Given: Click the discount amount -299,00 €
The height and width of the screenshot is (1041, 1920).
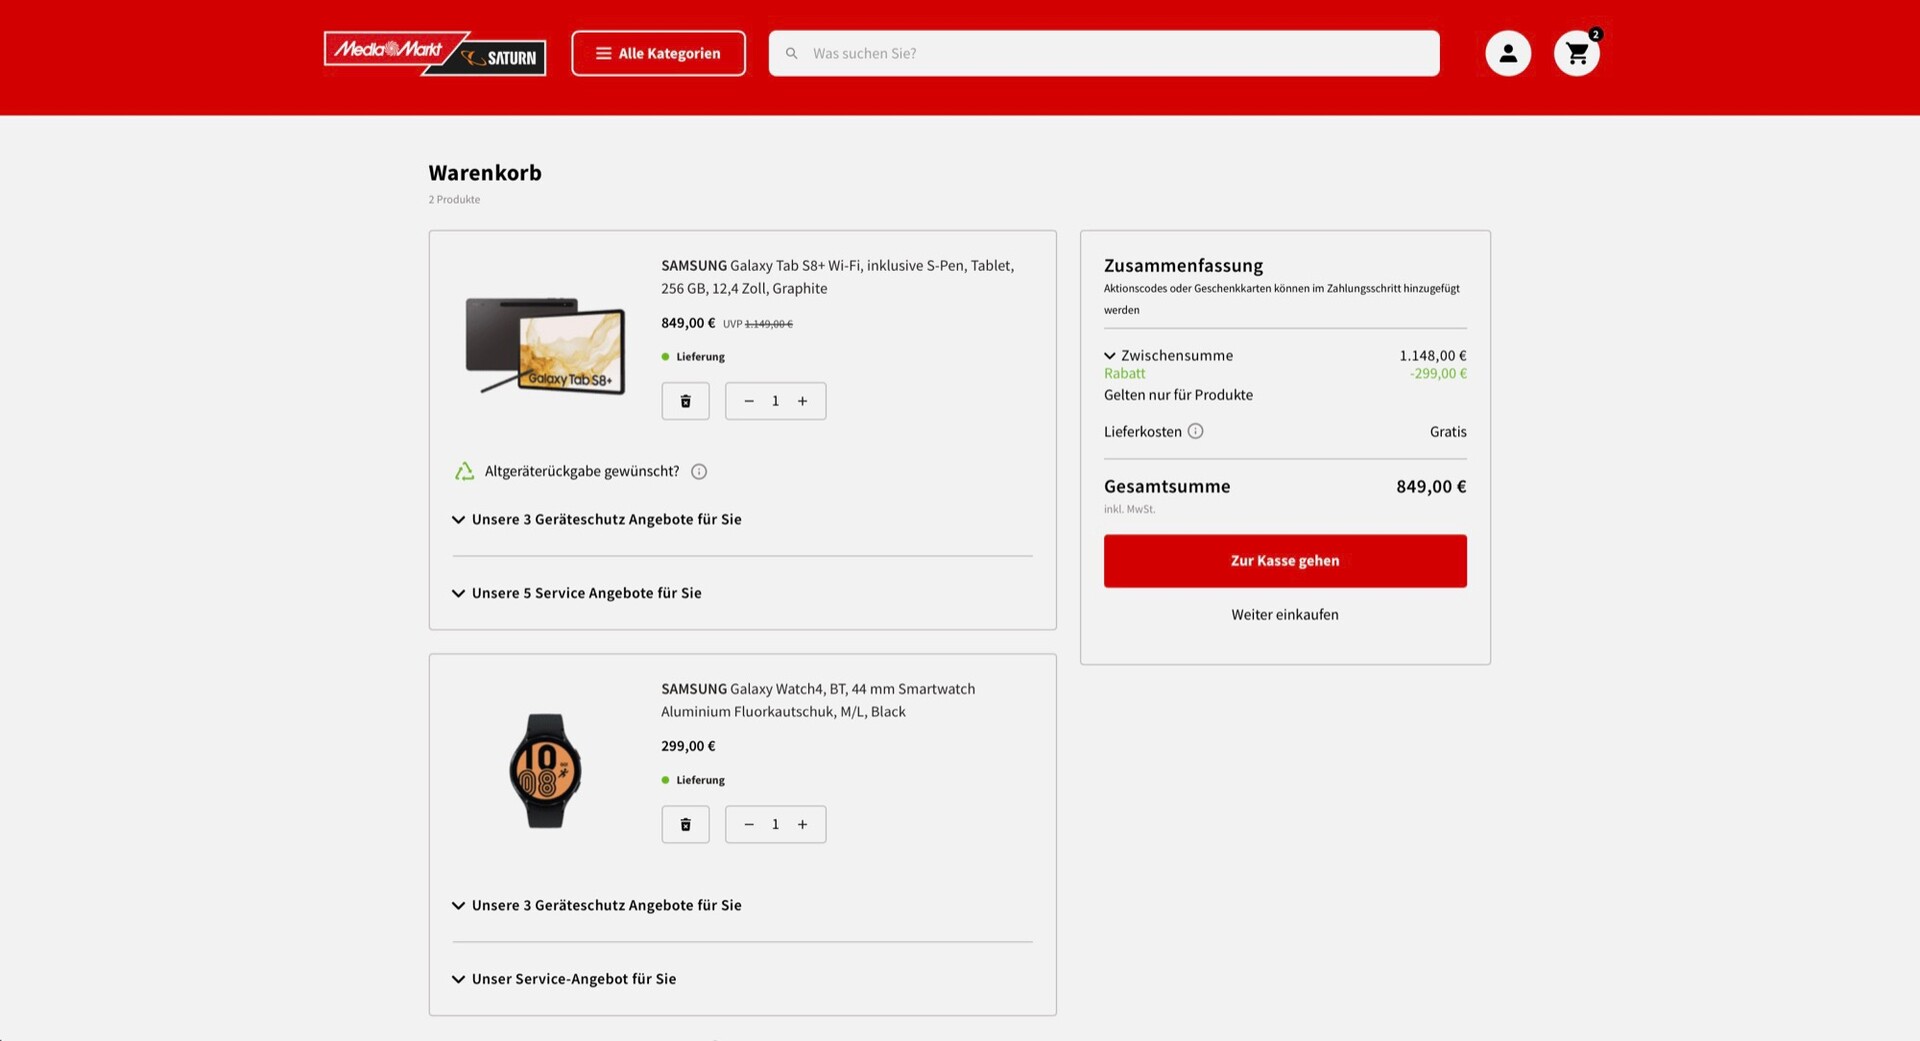Looking at the screenshot, I should (x=1438, y=373).
